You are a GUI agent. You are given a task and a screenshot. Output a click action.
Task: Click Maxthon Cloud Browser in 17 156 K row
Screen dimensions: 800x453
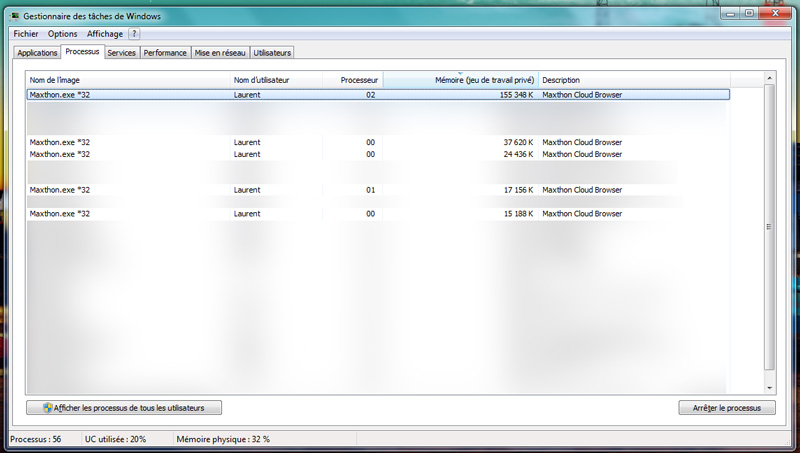[x=582, y=190]
